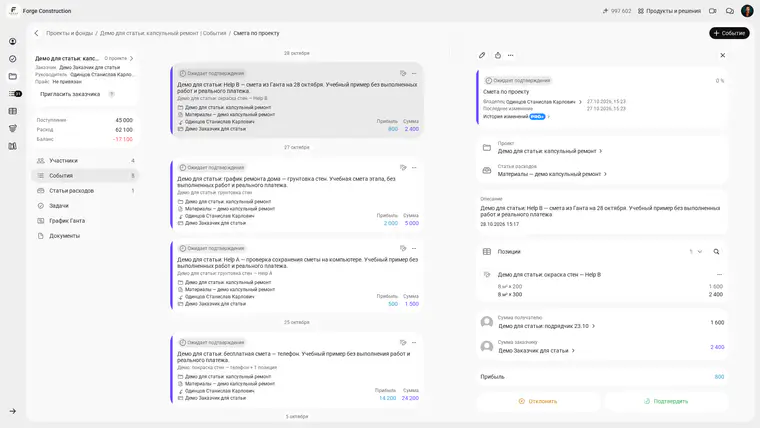Click Проекты и фонды breadcrumb
Image resolution: width=760 pixels, height=428 pixels.
click(69, 33)
